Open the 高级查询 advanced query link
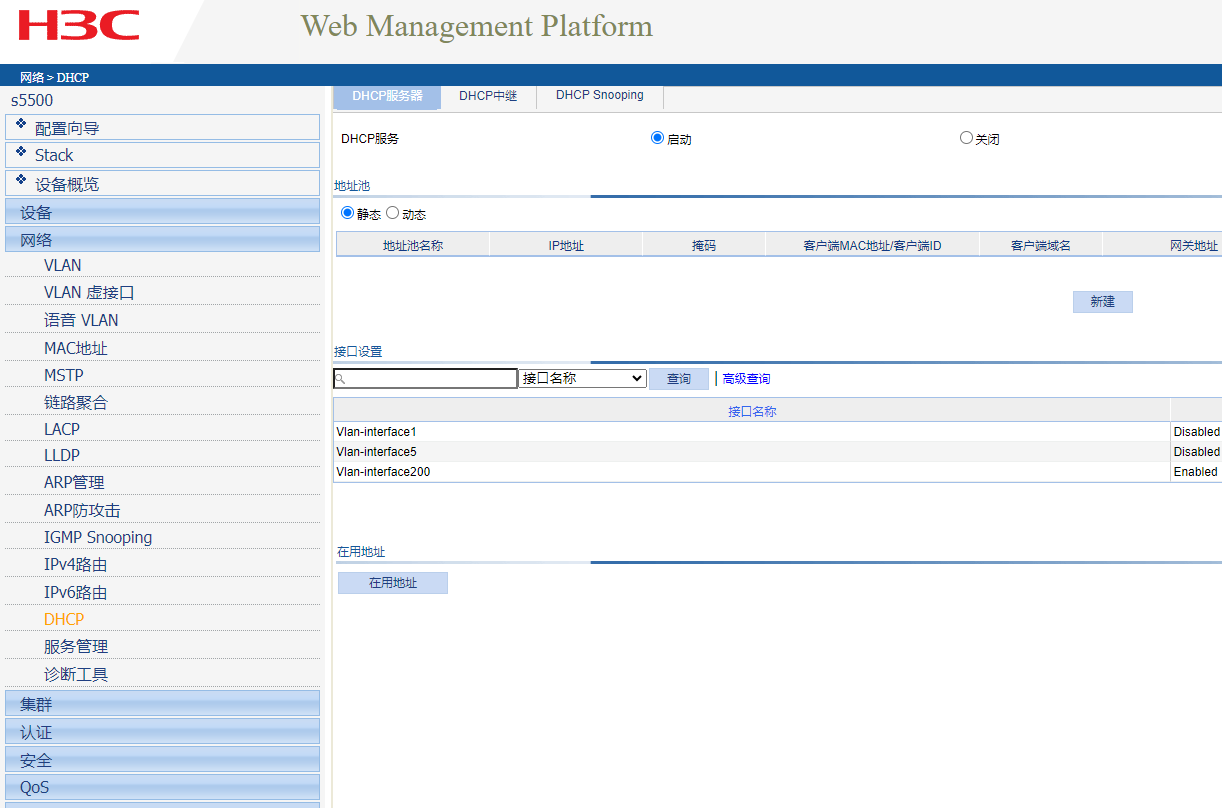The width and height of the screenshot is (1222, 808). click(x=746, y=379)
